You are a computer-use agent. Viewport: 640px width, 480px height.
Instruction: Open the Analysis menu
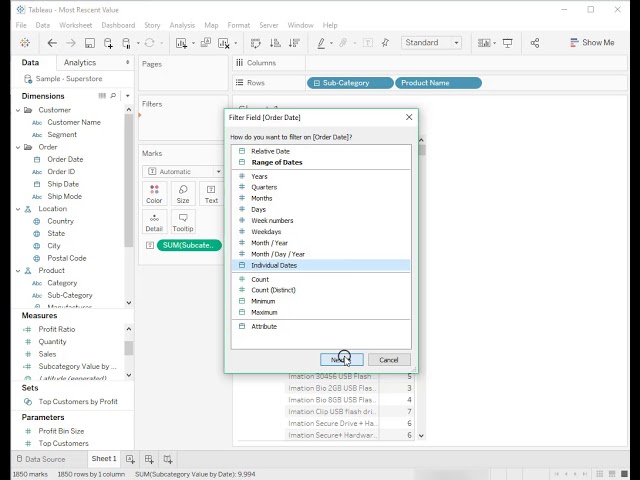[x=182, y=25]
